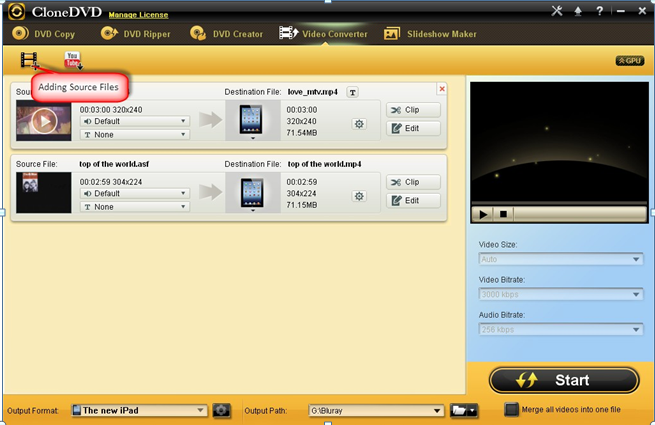Open settings gear for top of the world.mp4
The height and width of the screenshot is (425, 655).
(359, 196)
